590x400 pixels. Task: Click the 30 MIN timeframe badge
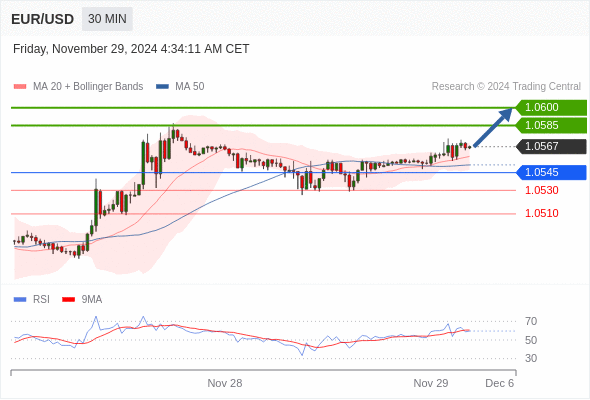click(107, 19)
